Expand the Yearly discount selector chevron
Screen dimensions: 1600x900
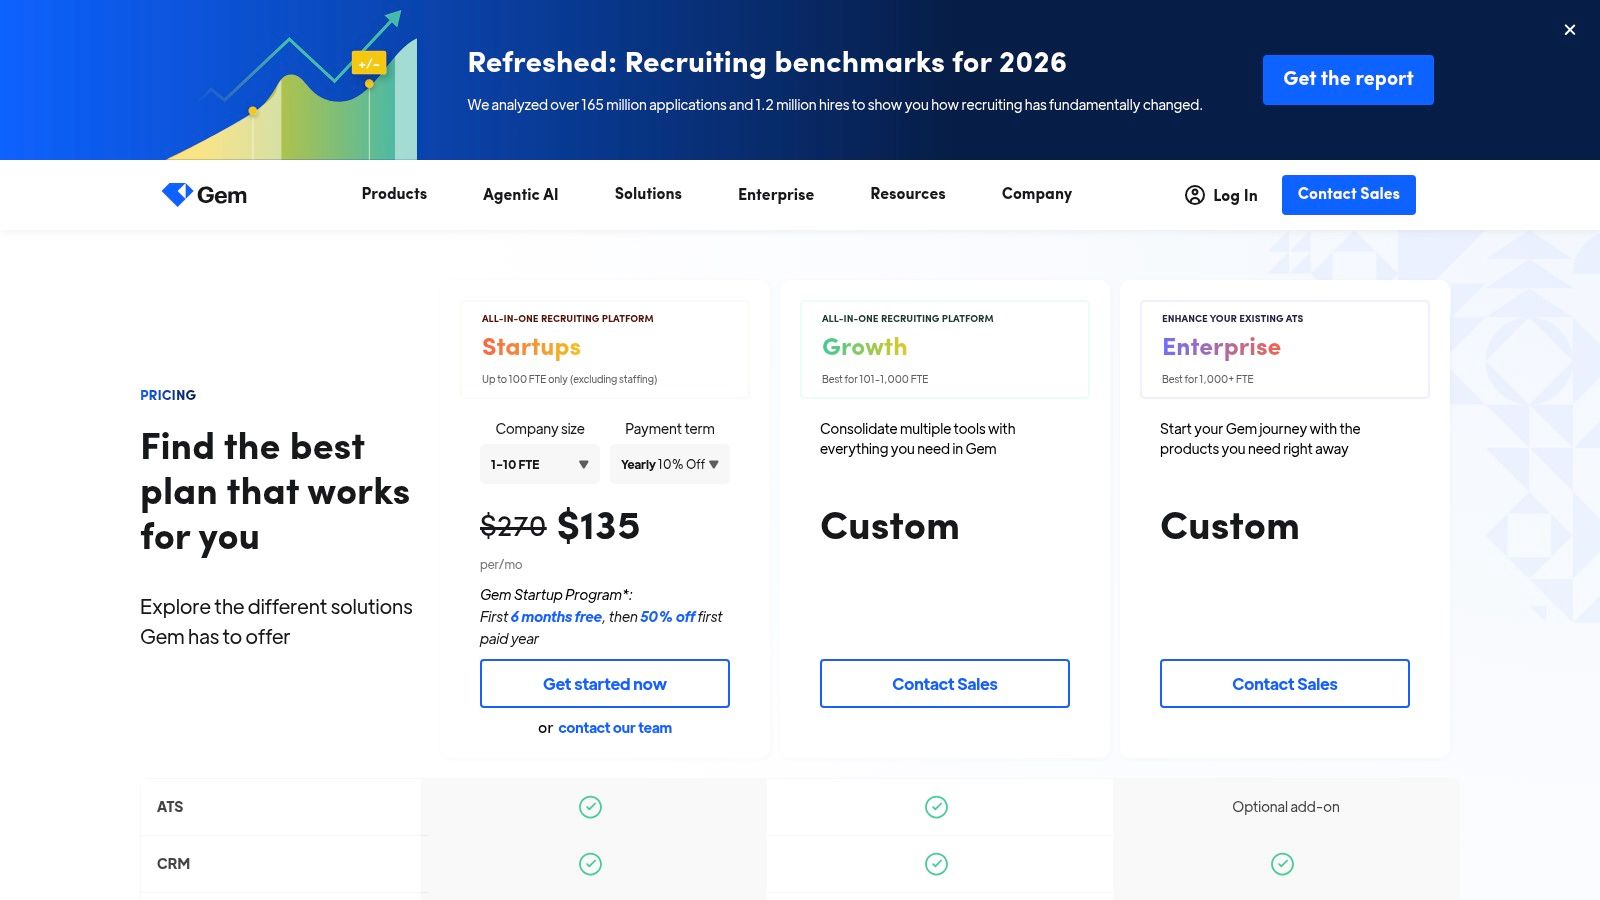click(x=712, y=464)
